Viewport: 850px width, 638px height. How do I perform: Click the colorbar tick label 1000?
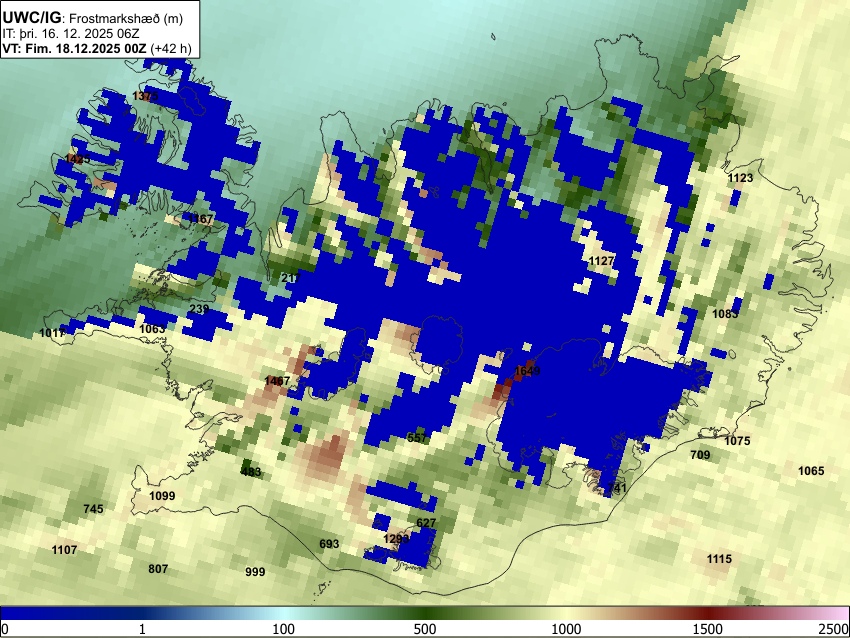(x=566, y=629)
